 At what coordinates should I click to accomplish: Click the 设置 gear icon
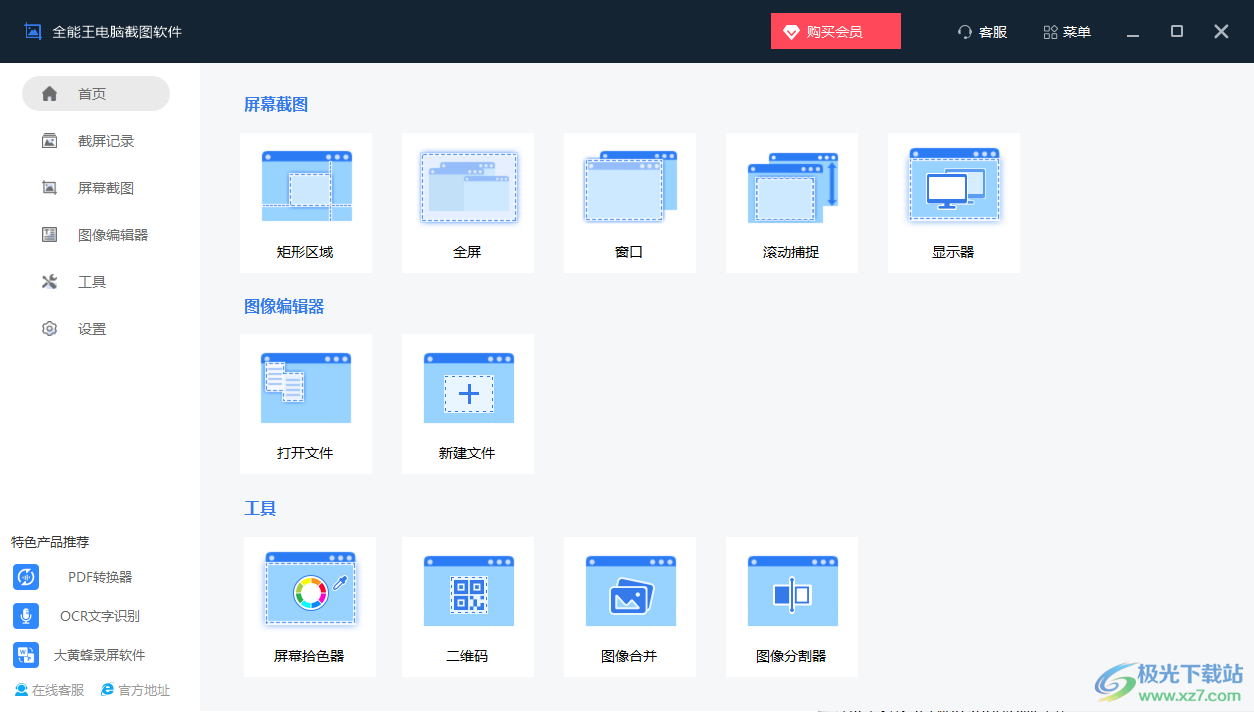click(49, 329)
